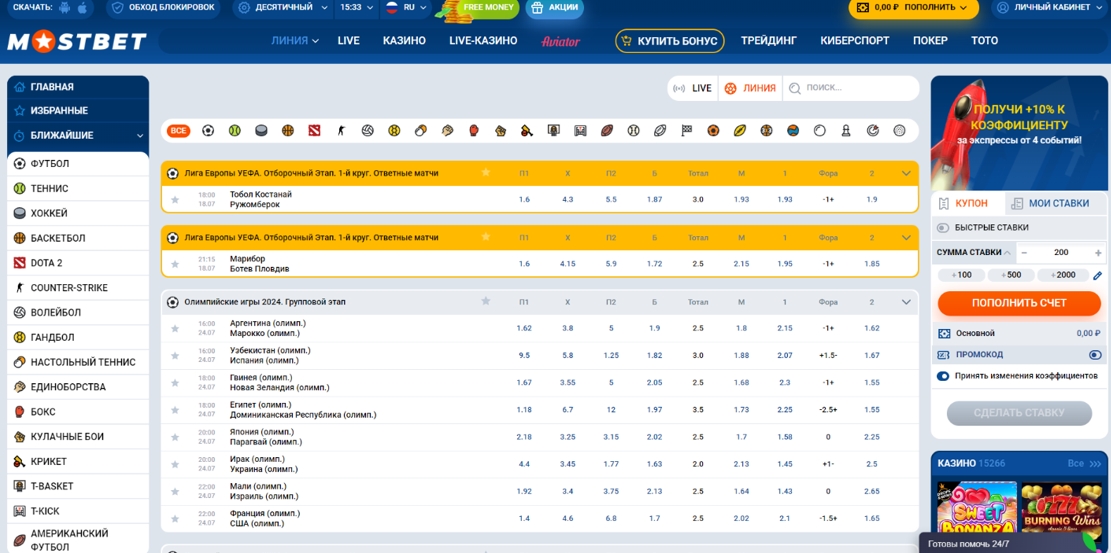The height and width of the screenshot is (553, 1111).
Task: Increase stake with the plus button
Action: [1098, 252]
